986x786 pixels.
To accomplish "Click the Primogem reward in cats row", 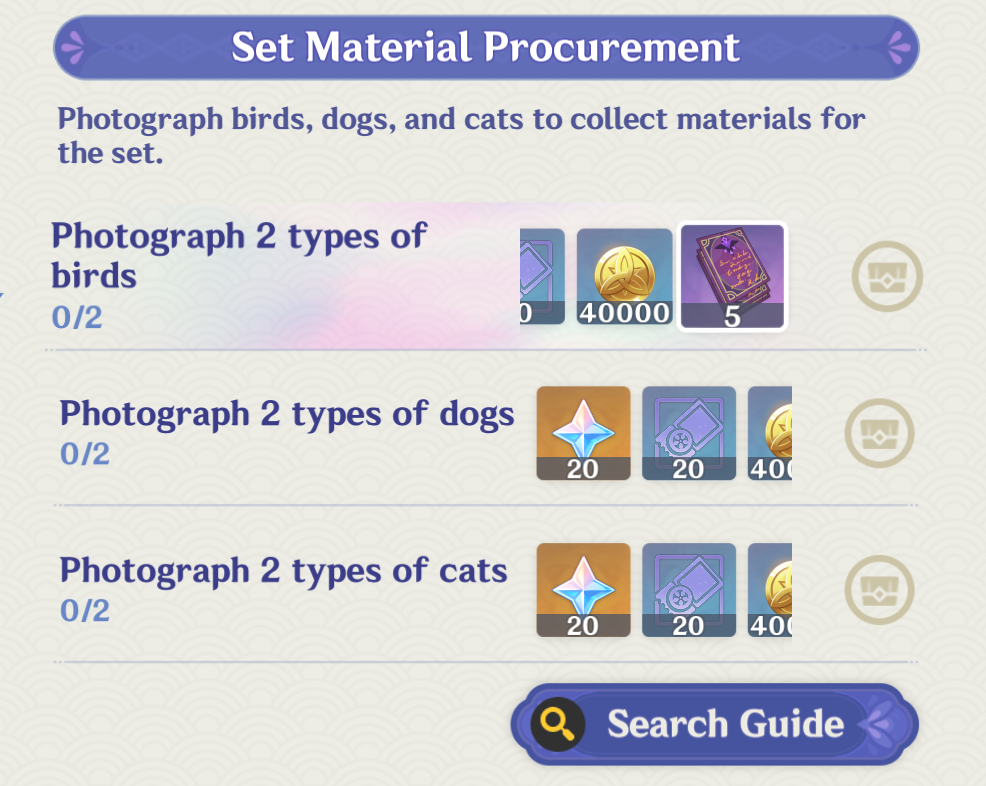I will pyautogui.click(x=583, y=590).
